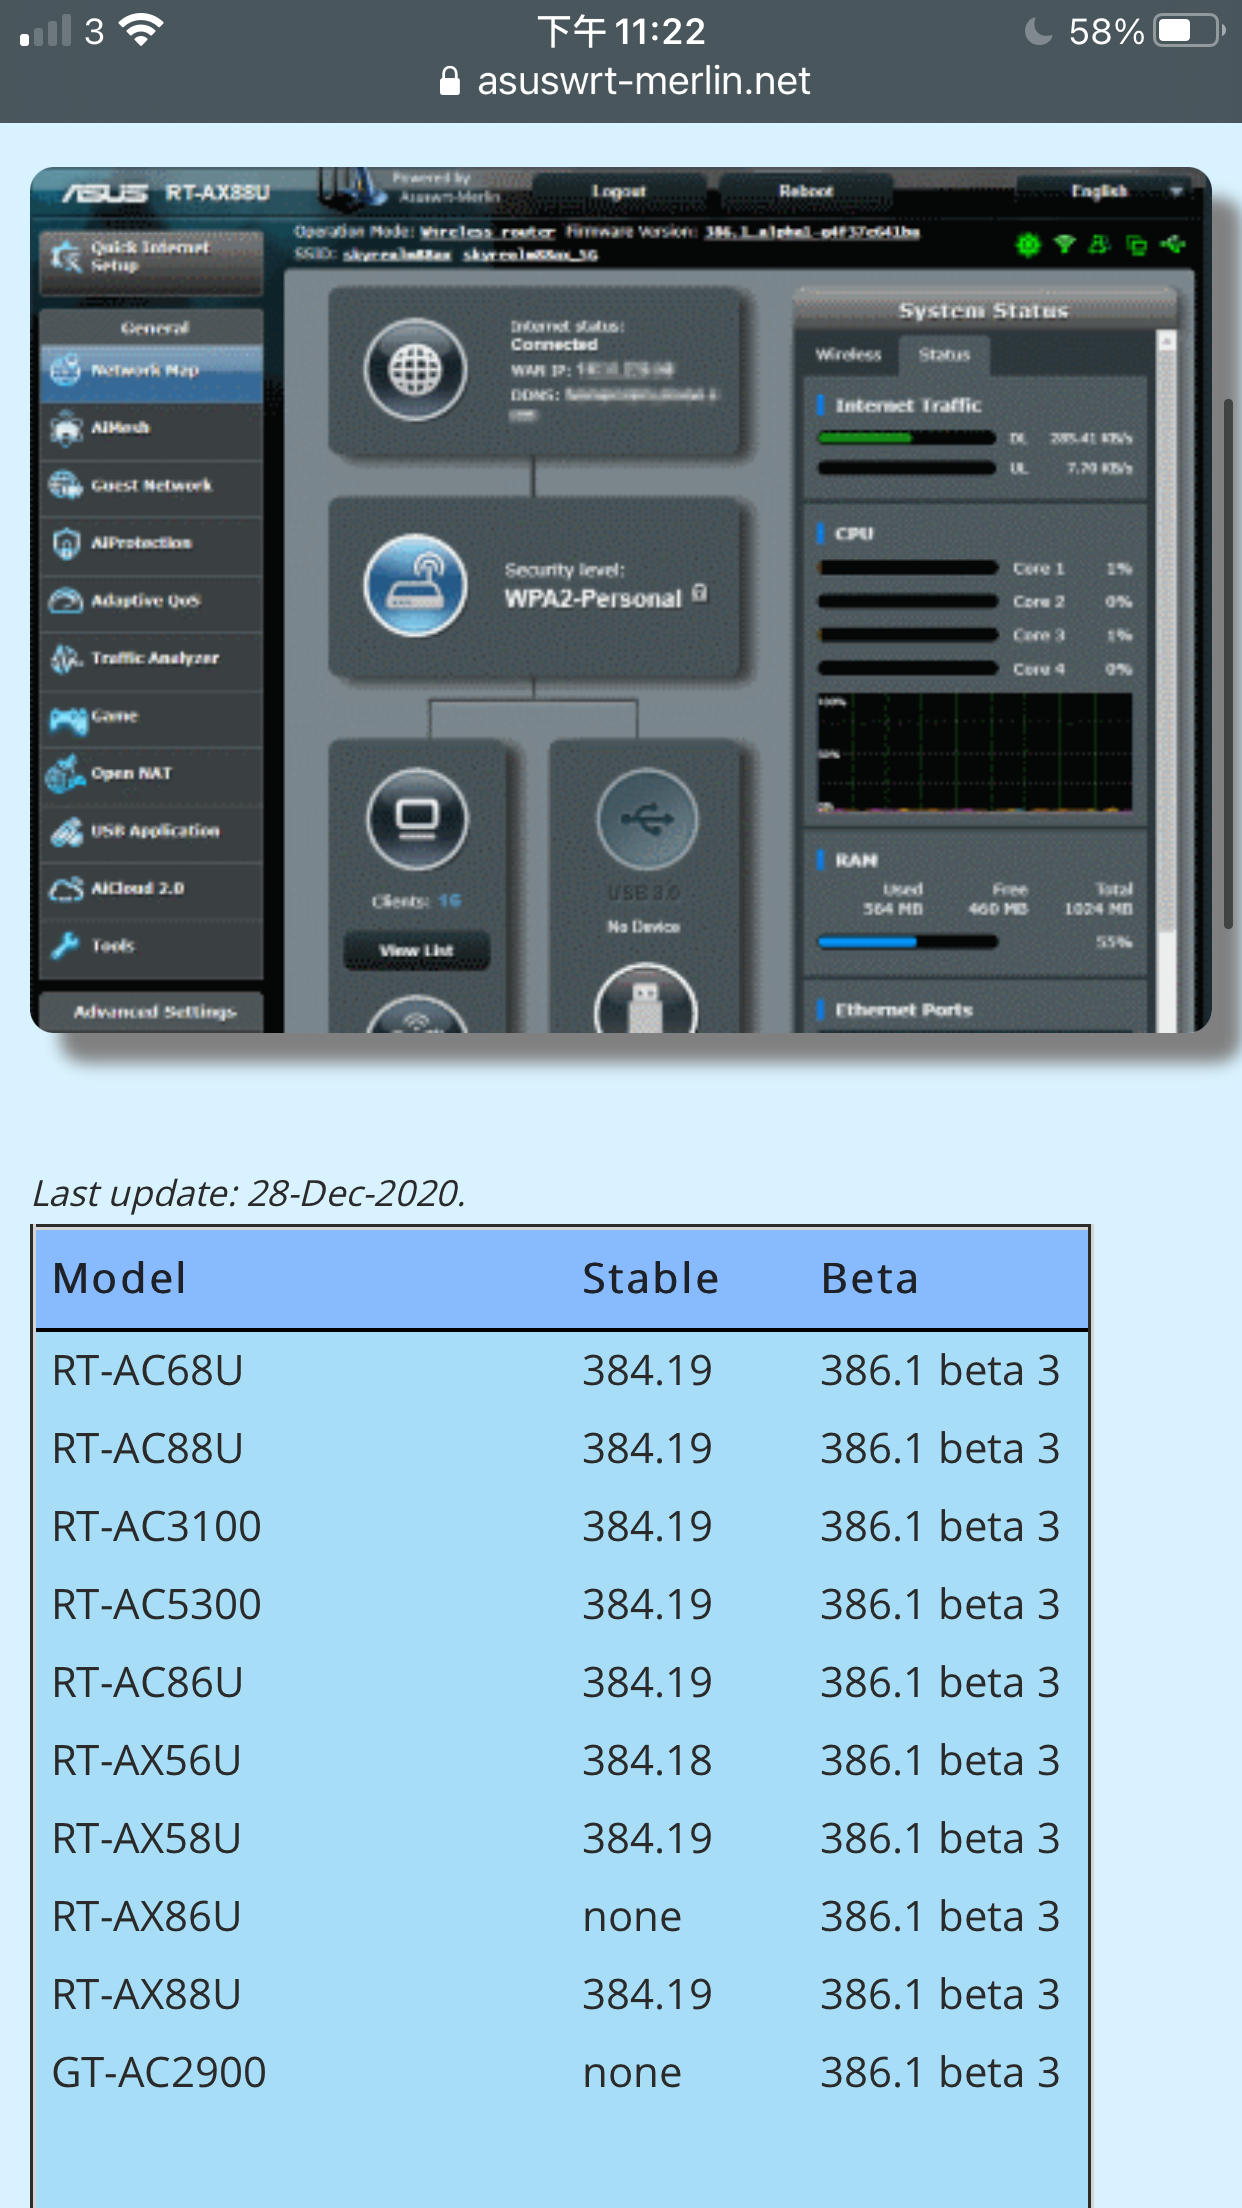1242x2208 pixels.
Task: Tap the RT-AC3100 model name
Action: tap(157, 1527)
